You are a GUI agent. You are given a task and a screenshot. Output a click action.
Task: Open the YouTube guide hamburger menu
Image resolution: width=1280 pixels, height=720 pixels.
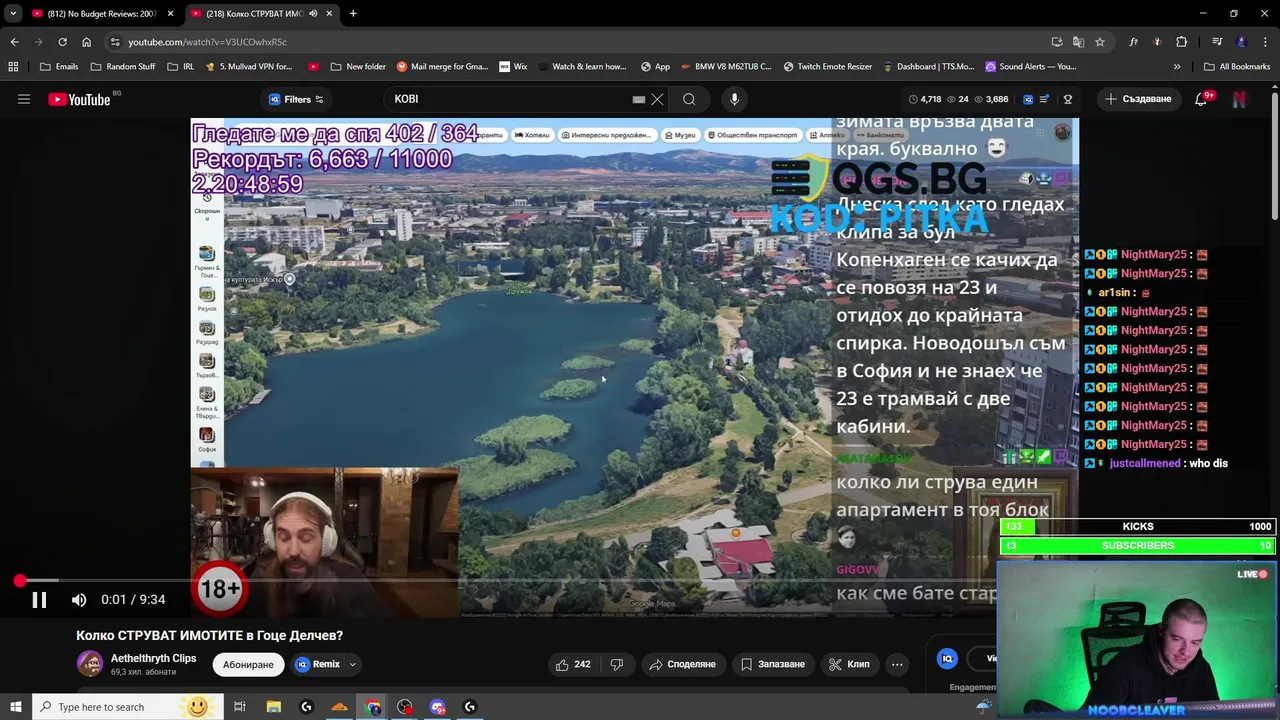tap(24, 99)
